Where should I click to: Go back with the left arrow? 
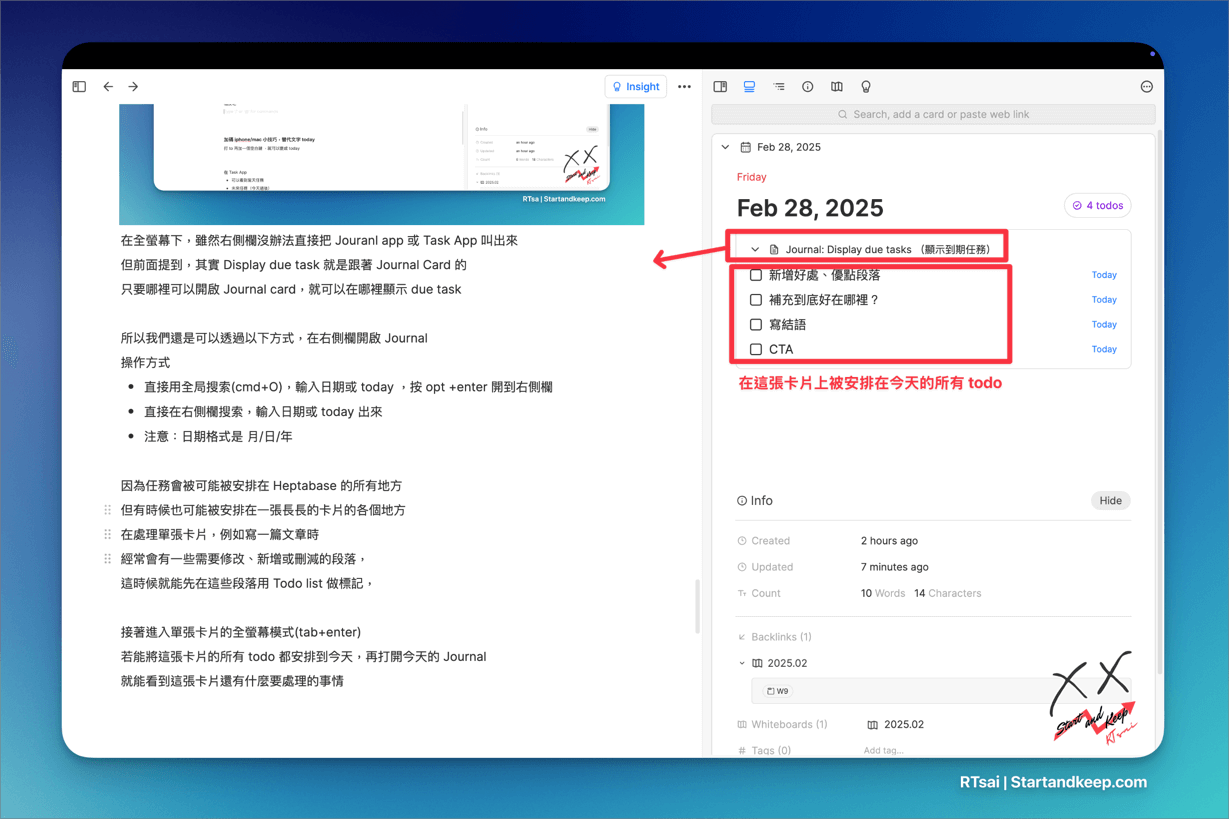108,87
